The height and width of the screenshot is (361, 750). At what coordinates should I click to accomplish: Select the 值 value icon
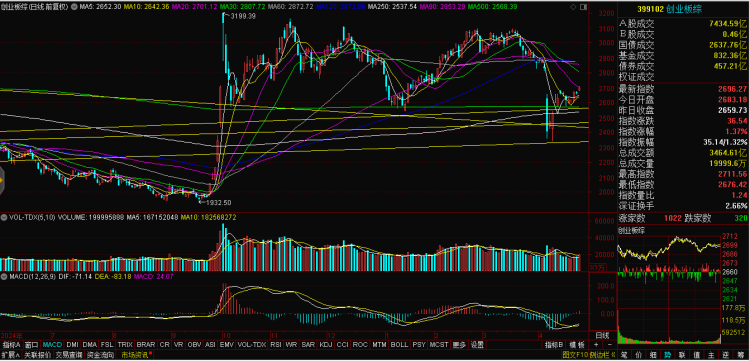point(696,355)
